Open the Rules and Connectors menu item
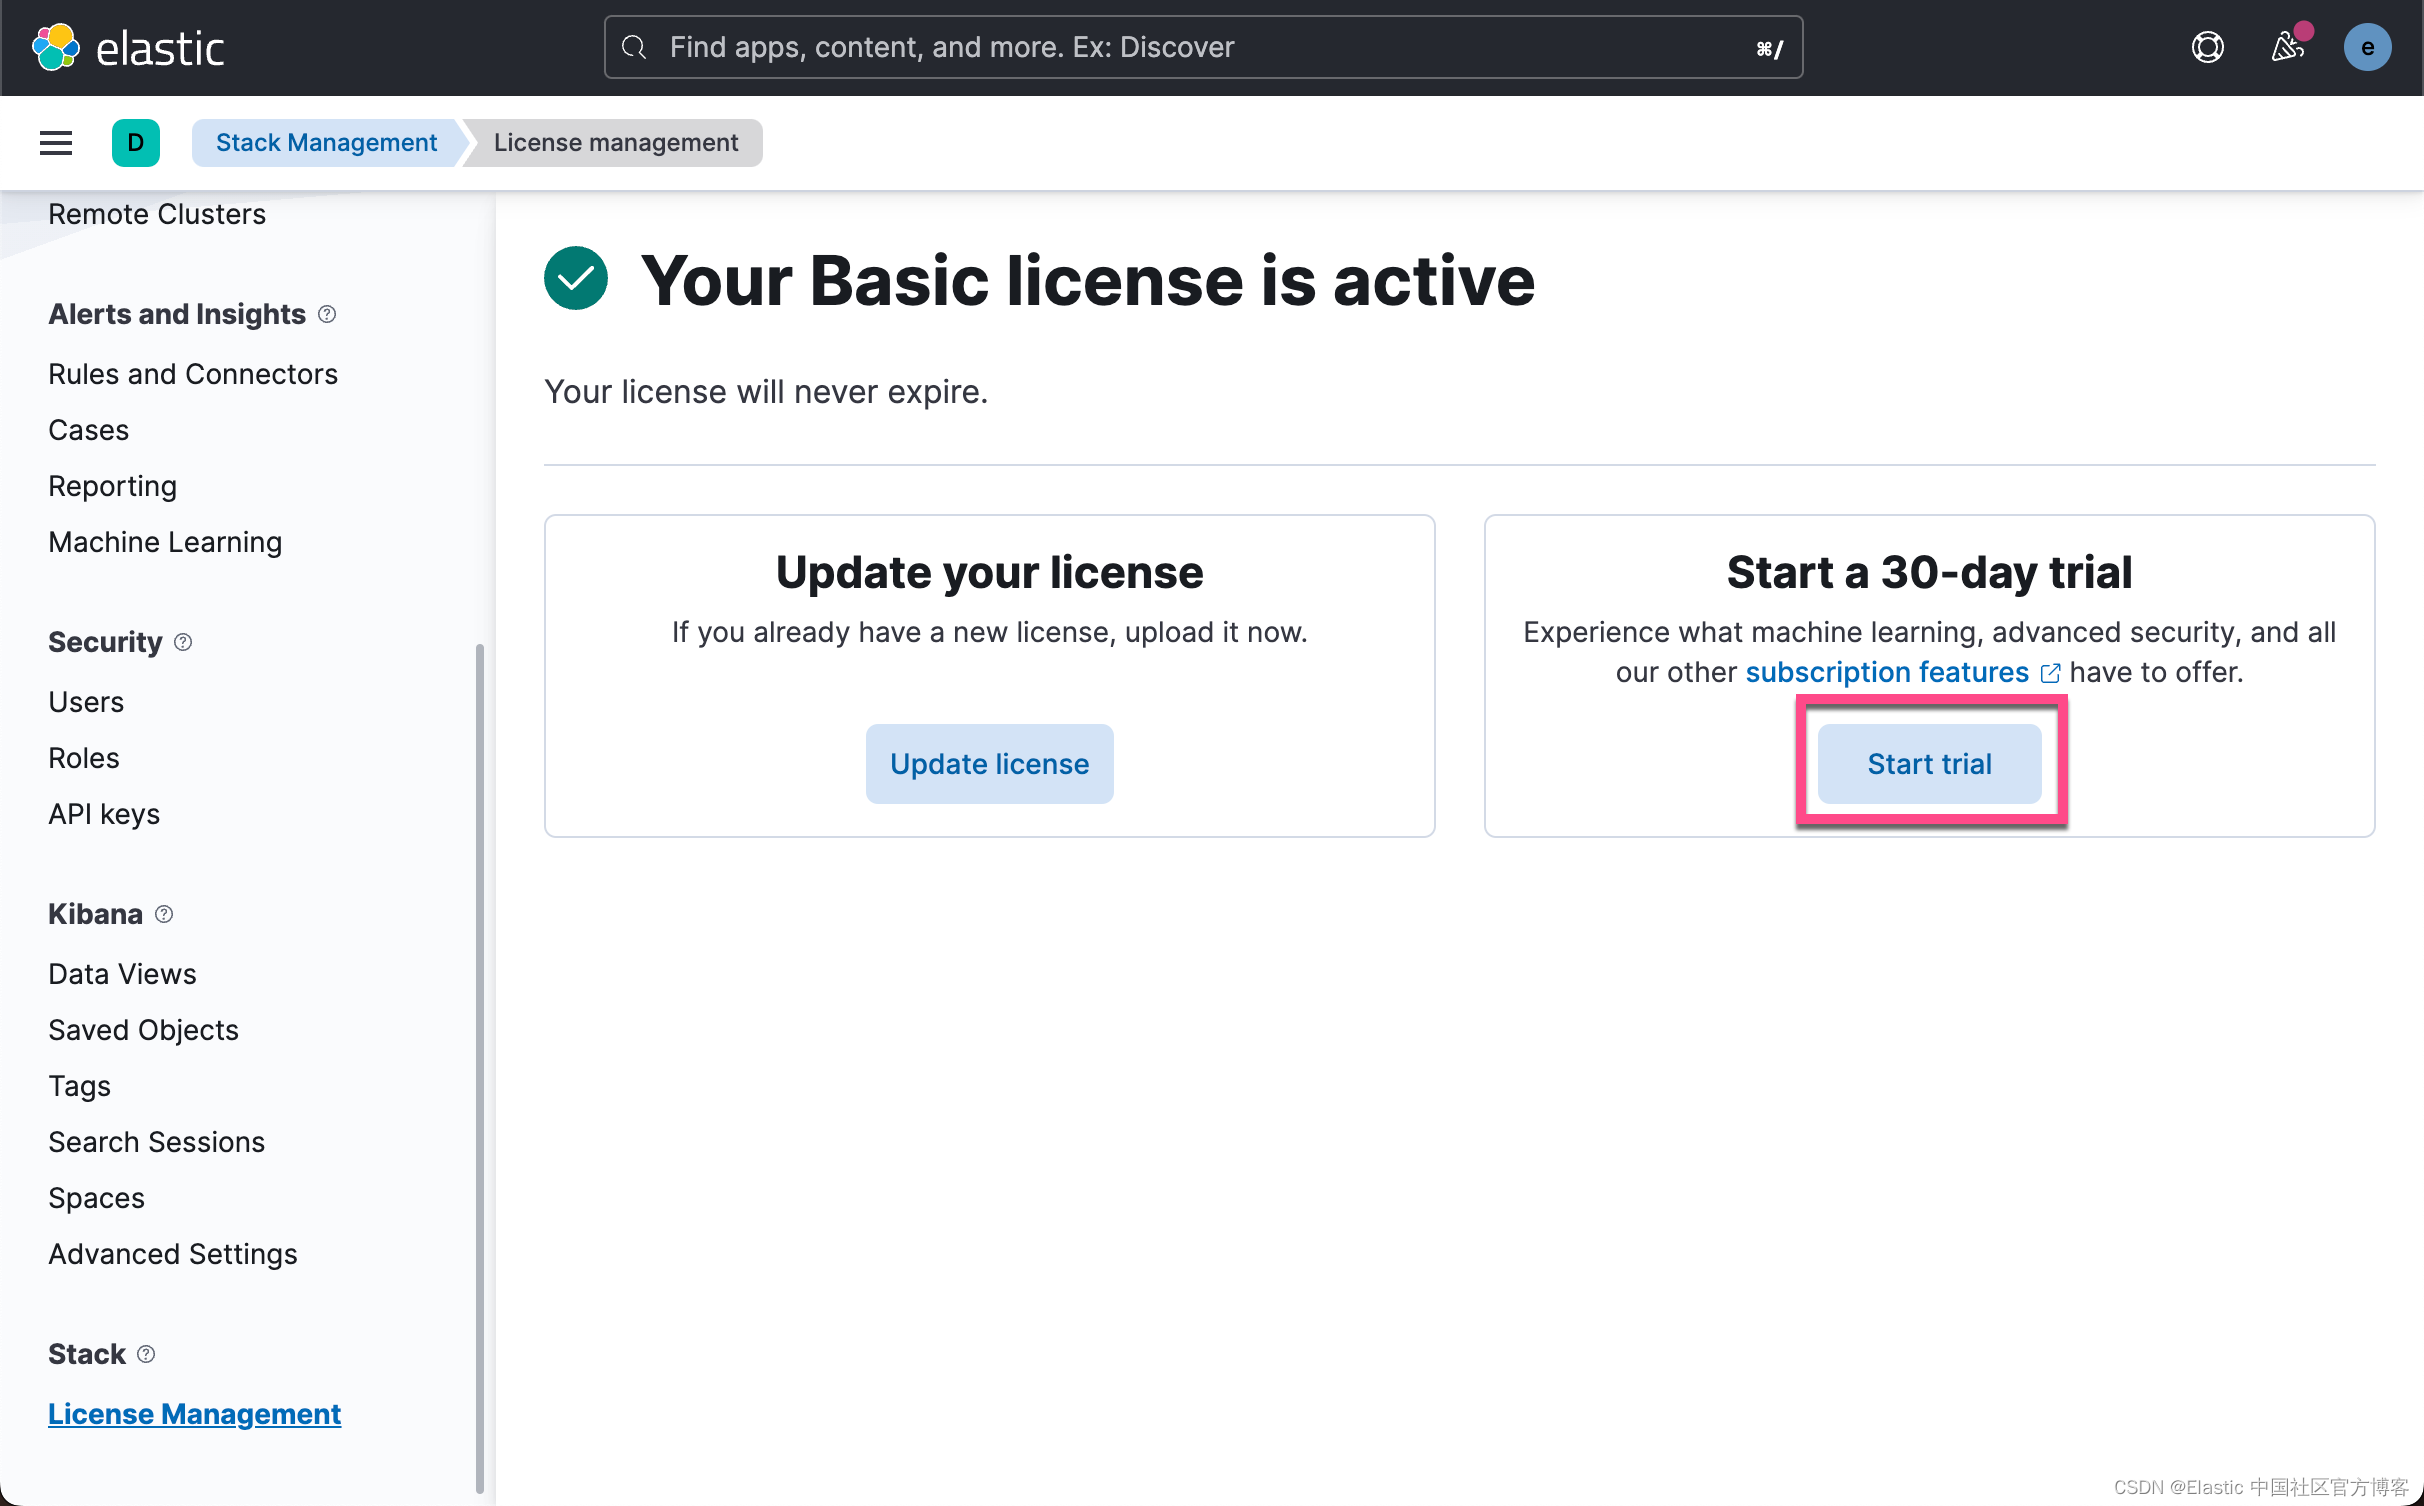 pyautogui.click(x=193, y=373)
